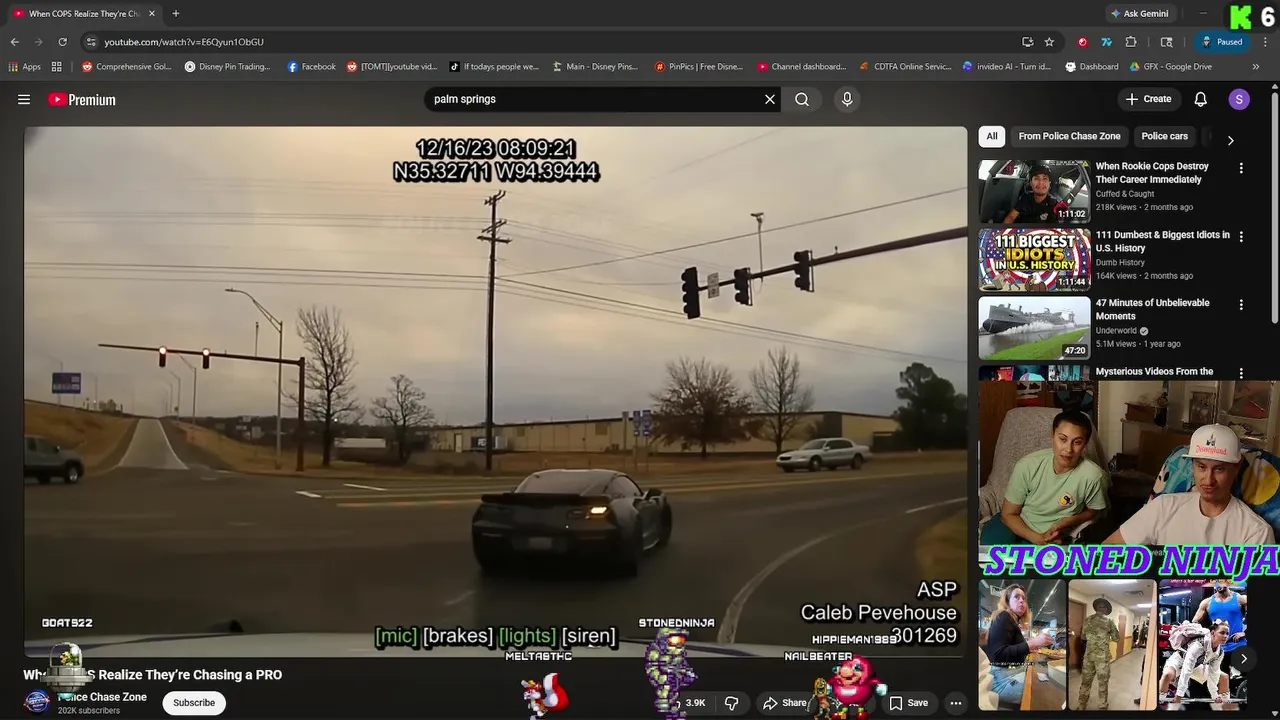Viewport: 1280px width, 720px height.
Task: Go to YouTube Premium home logo
Action: click(82, 99)
